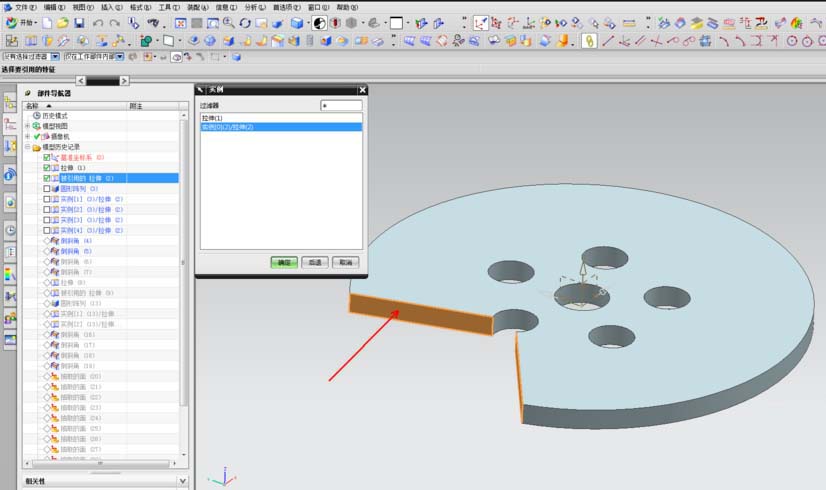Click the Fit view icon in toolbar
Image resolution: width=826 pixels, height=490 pixels.
[181, 22]
